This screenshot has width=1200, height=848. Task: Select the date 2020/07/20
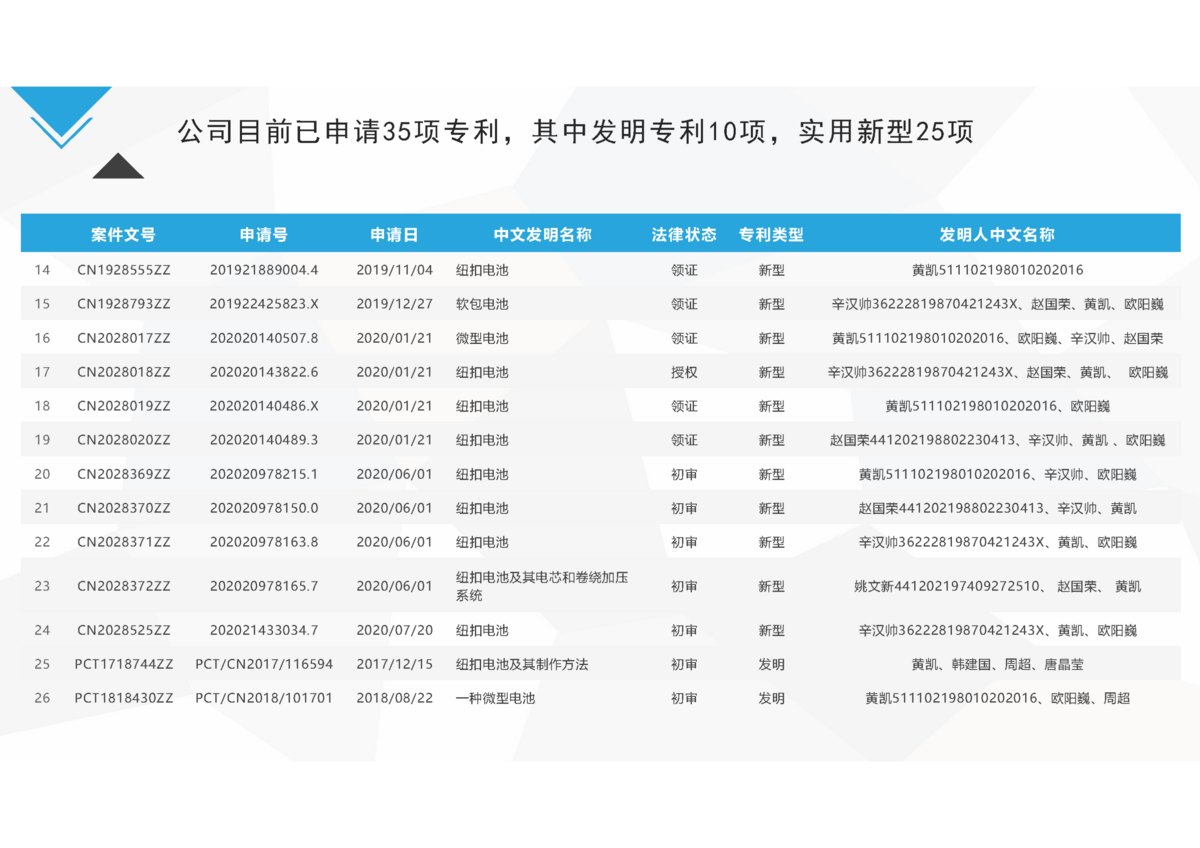pos(394,630)
